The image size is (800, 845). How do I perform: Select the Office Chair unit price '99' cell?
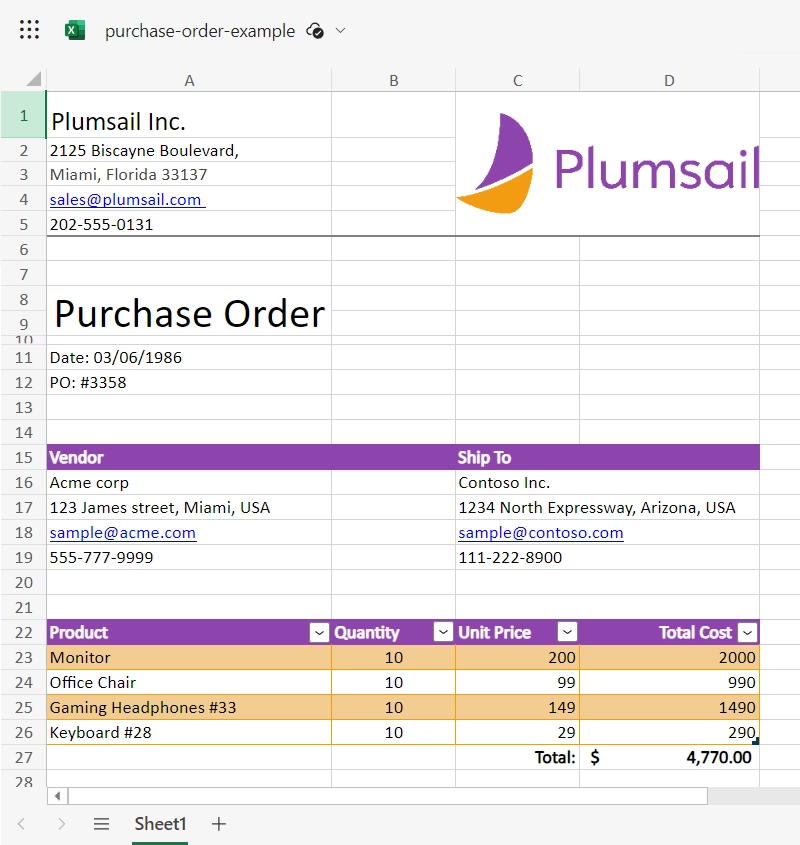[518, 682]
